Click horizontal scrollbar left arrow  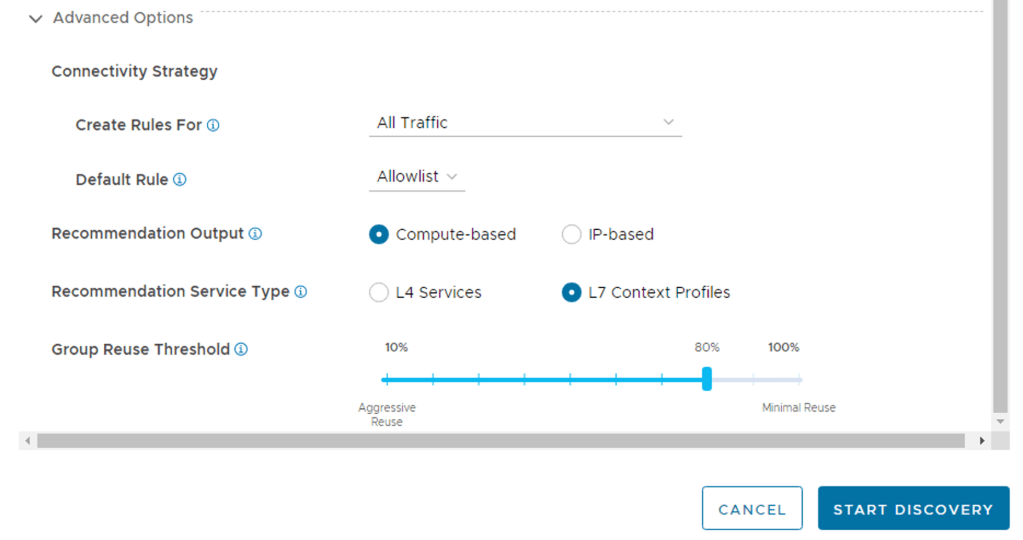point(27,440)
